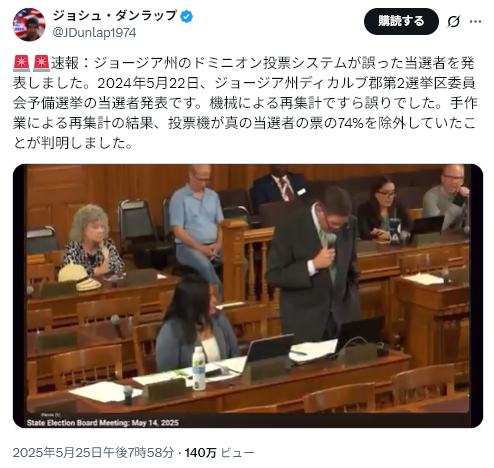Click the blue verified badge
Viewport: 494px width, 468px height.
[186, 16]
